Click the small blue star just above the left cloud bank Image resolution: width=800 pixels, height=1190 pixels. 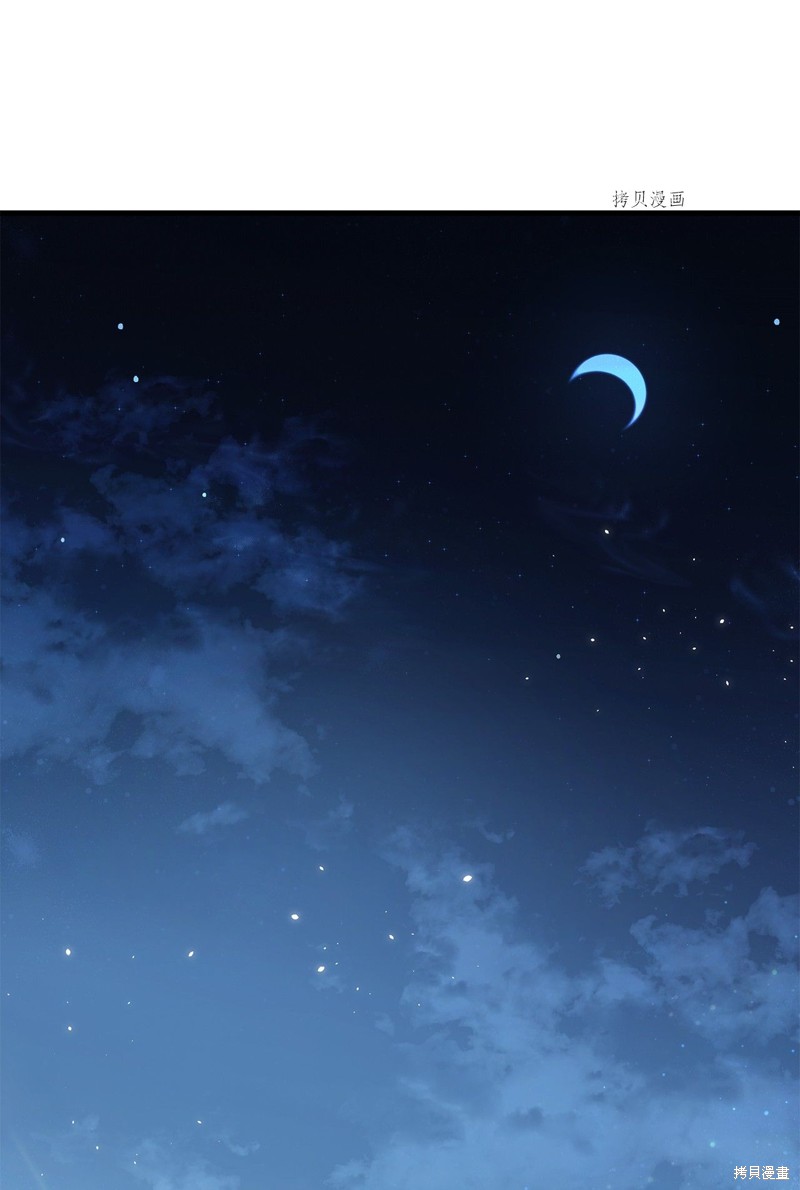pos(136,379)
